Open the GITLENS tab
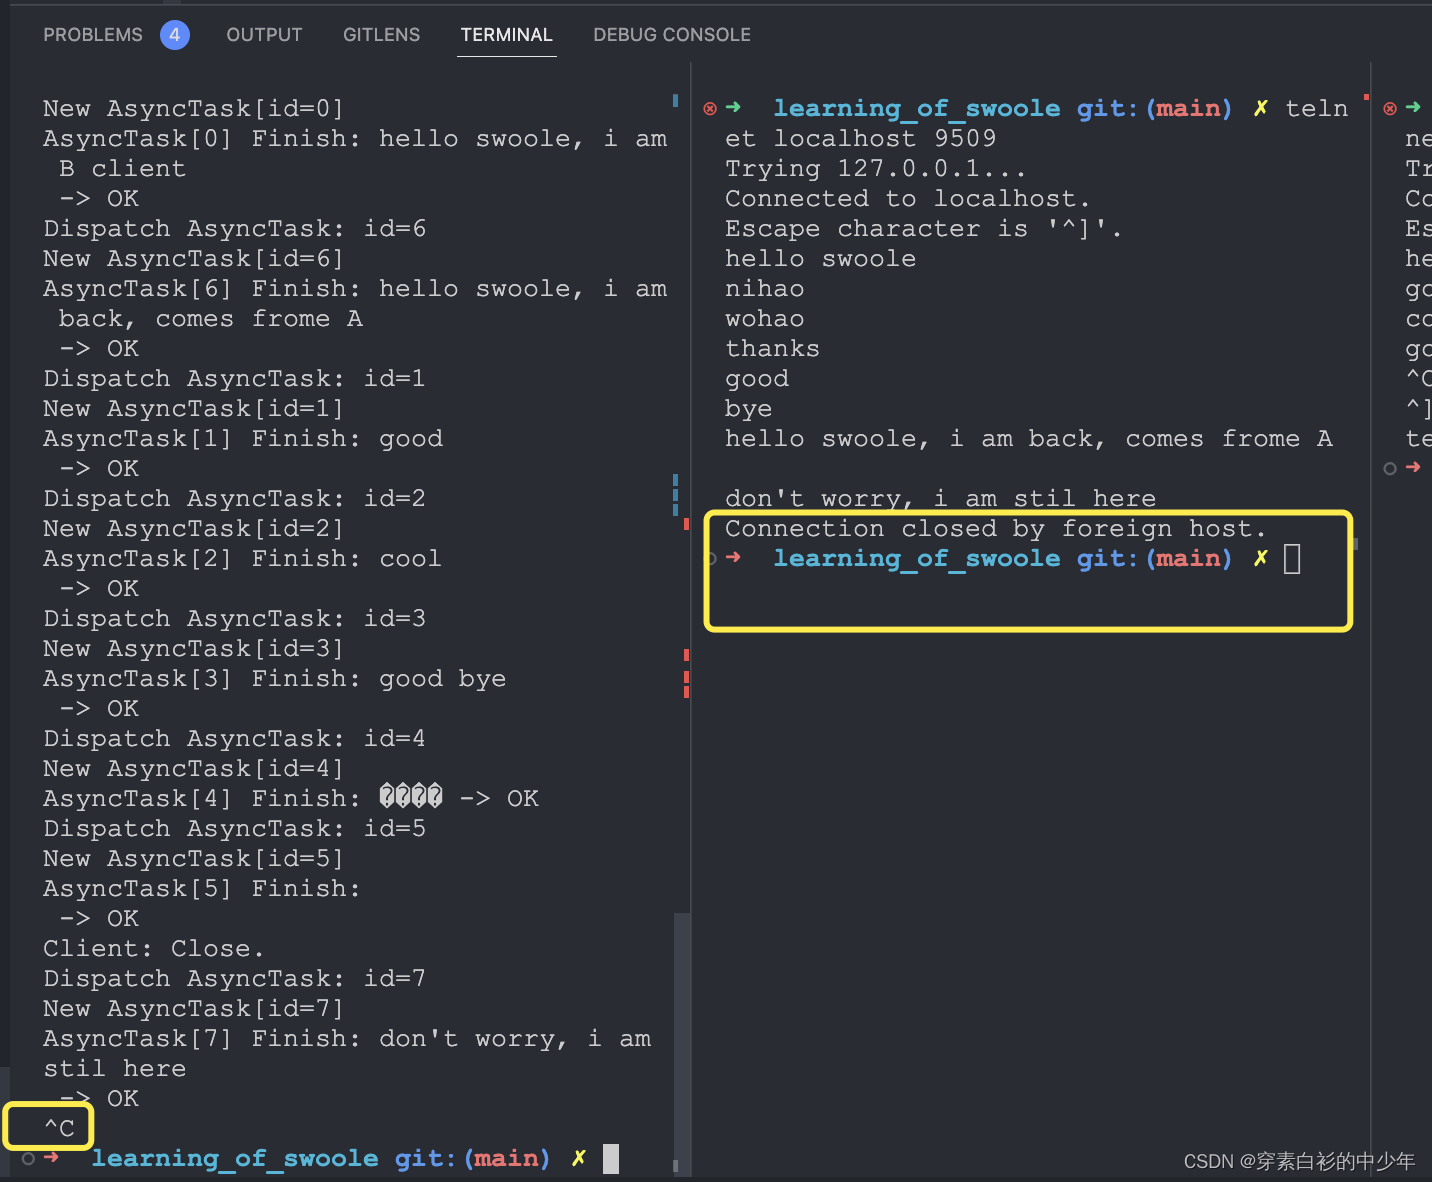Image resolution: width=1432 pixels, height=1182 pixels. point(381,34)
